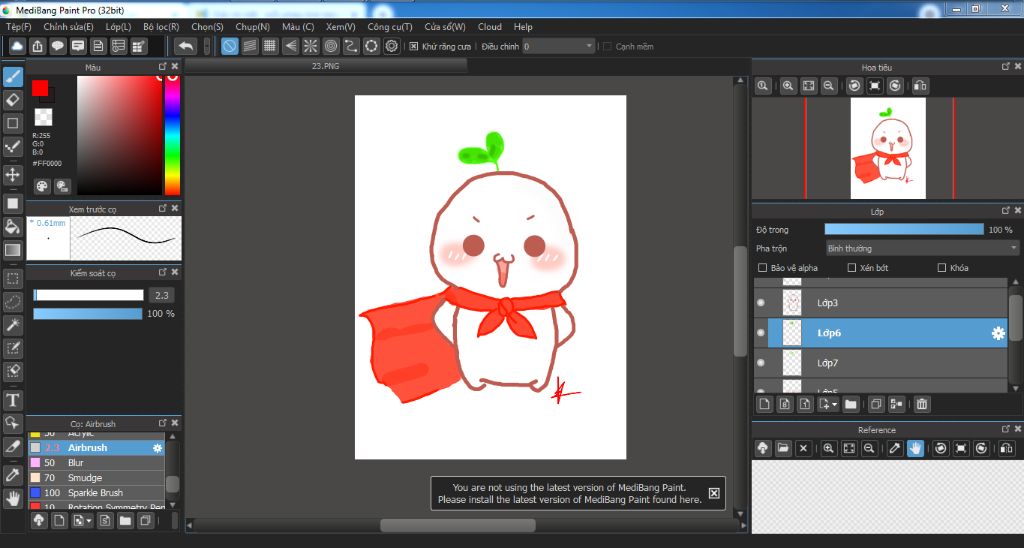Select the Lasso tool

pyautogui.click(x=12, y=302)
